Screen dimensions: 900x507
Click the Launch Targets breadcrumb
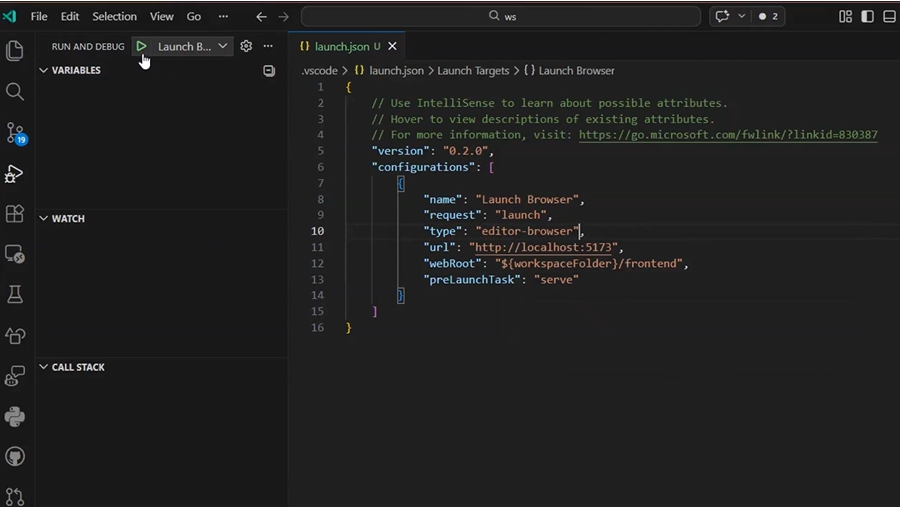pos(473,71)
